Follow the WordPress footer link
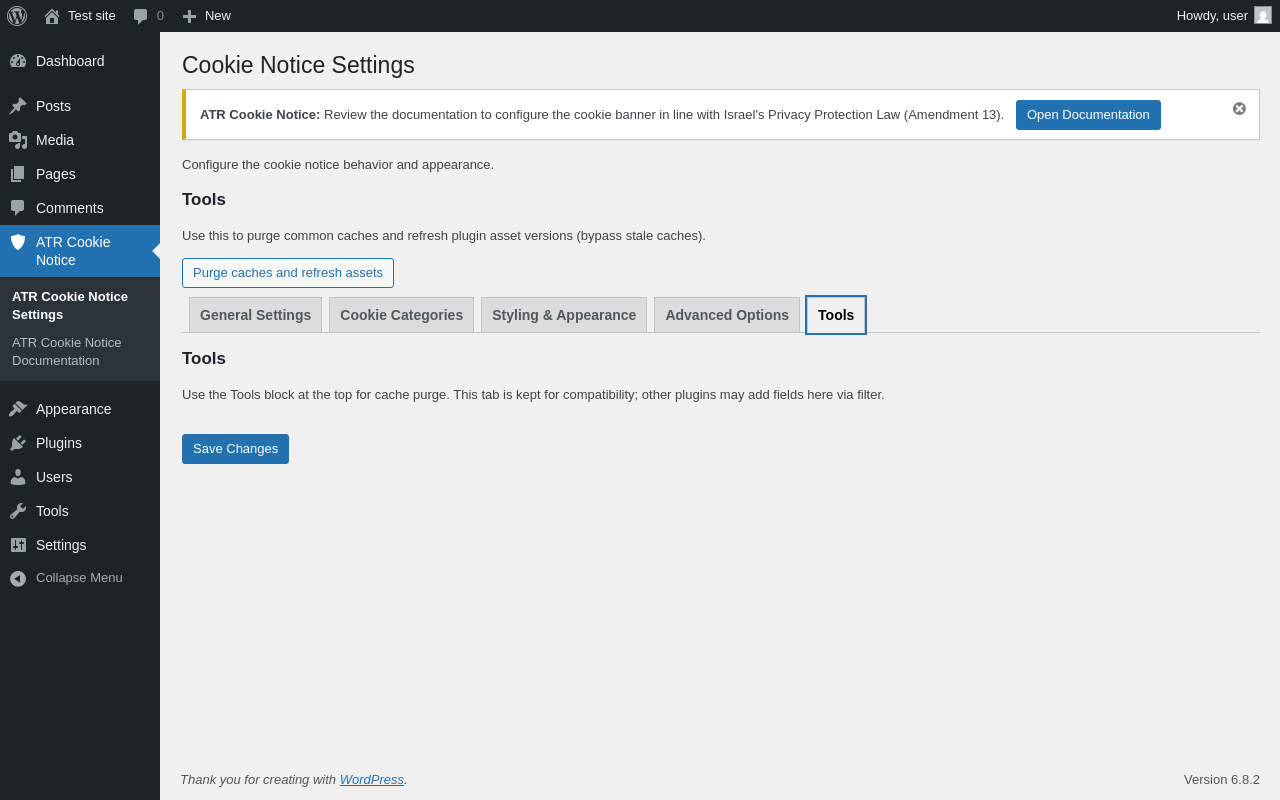 coord(372,779)
